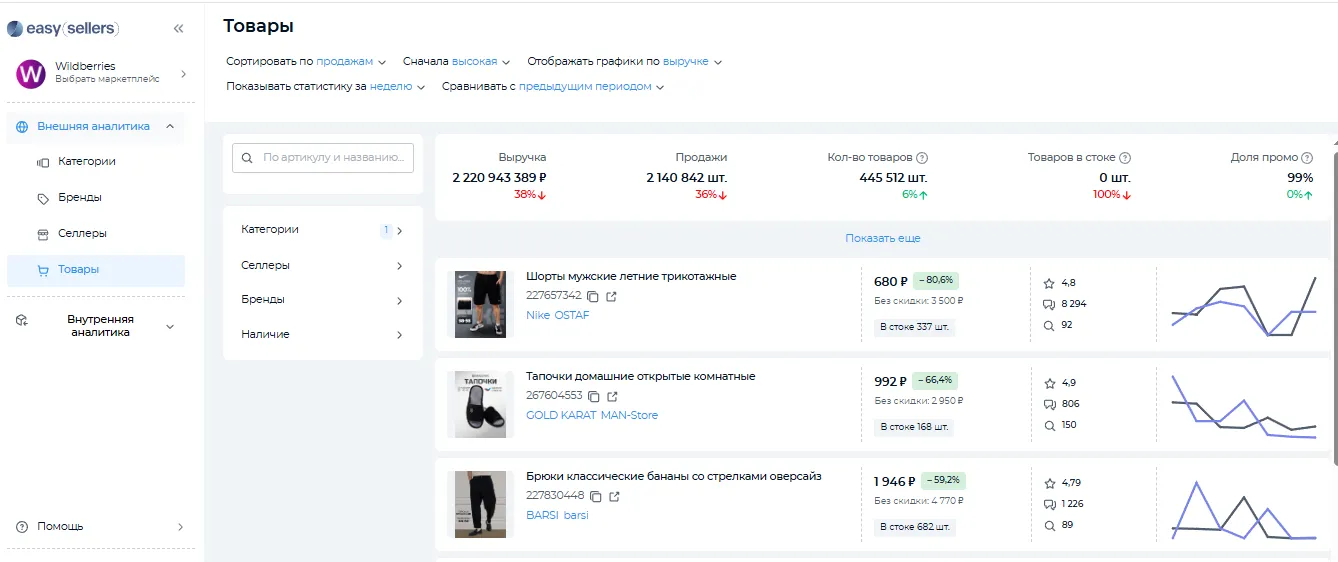This screenshot has height=562, width=1338.
Task: Go to Селлеры in the sidebar
Action: [82, 234]
